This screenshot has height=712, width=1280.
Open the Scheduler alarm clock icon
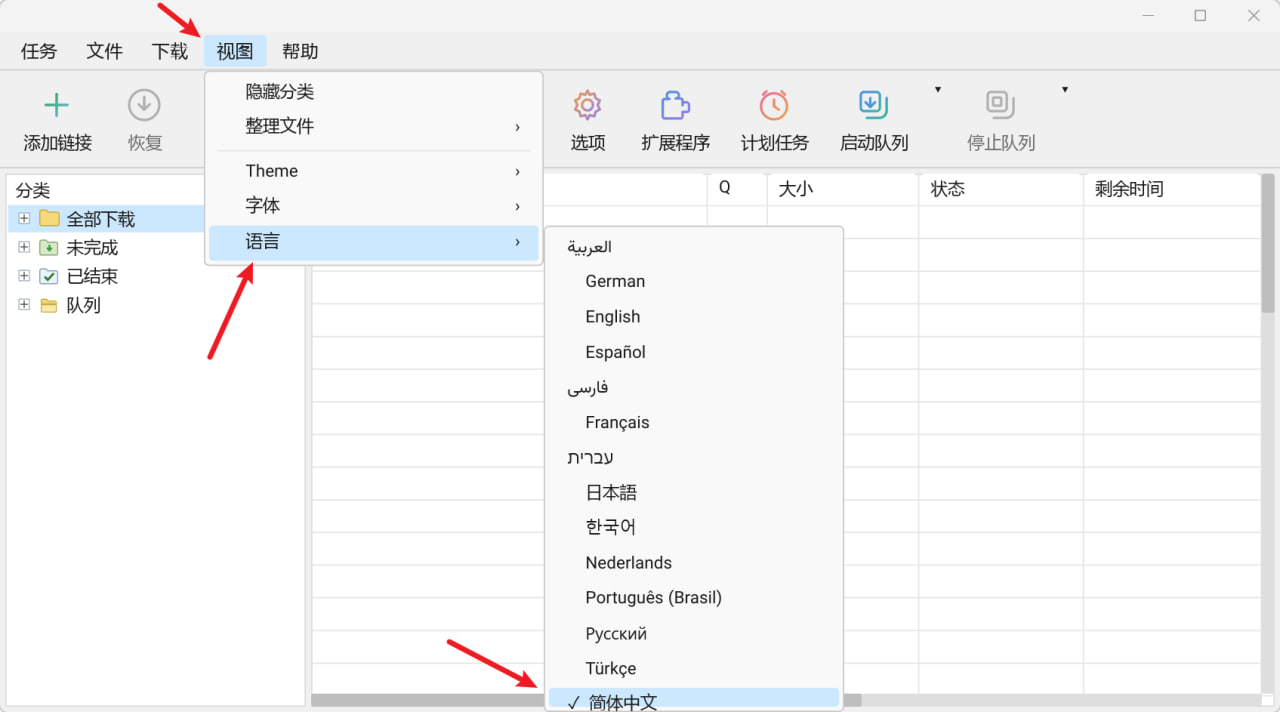coord(773,104)
